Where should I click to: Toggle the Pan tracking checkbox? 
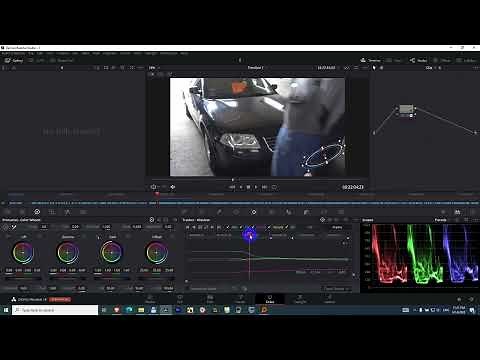(228, 227)
